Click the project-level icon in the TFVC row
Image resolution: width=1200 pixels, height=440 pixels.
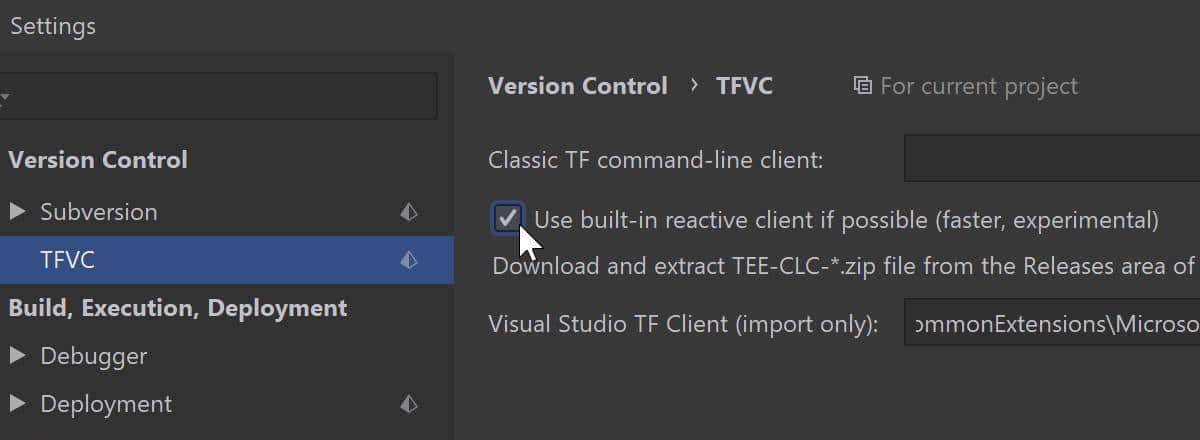pyautogui.click(x=408, y=260)
